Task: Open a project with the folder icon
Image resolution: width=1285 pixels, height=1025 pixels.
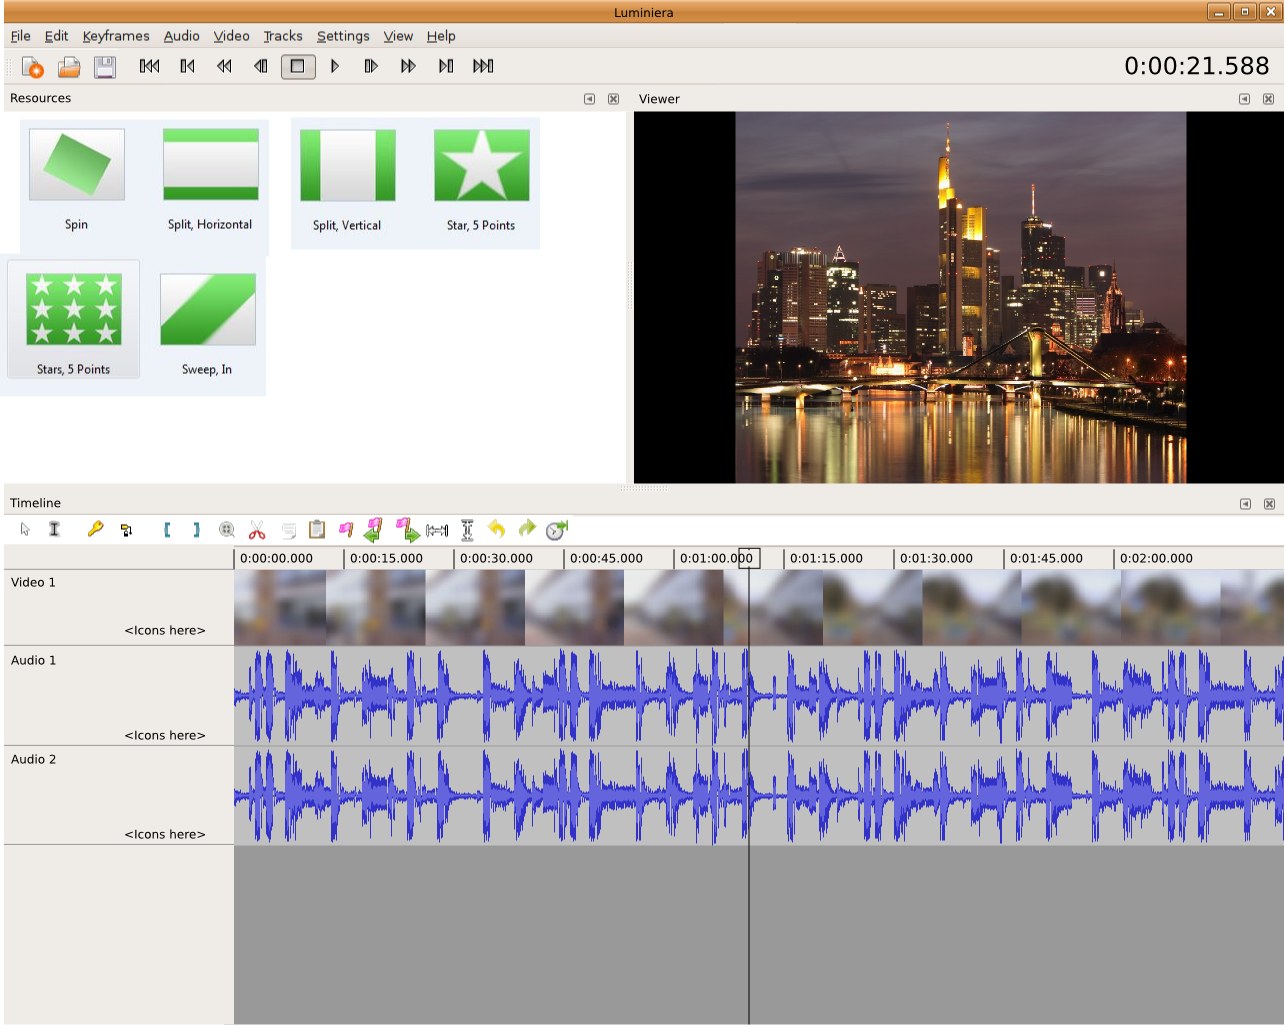Action: pyautogui.click(x=69, y=67)
